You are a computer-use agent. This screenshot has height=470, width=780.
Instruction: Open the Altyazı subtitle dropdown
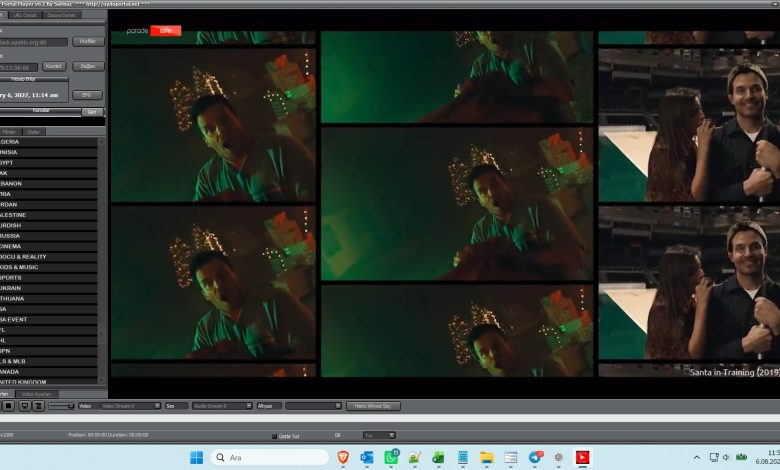point(313,406)
